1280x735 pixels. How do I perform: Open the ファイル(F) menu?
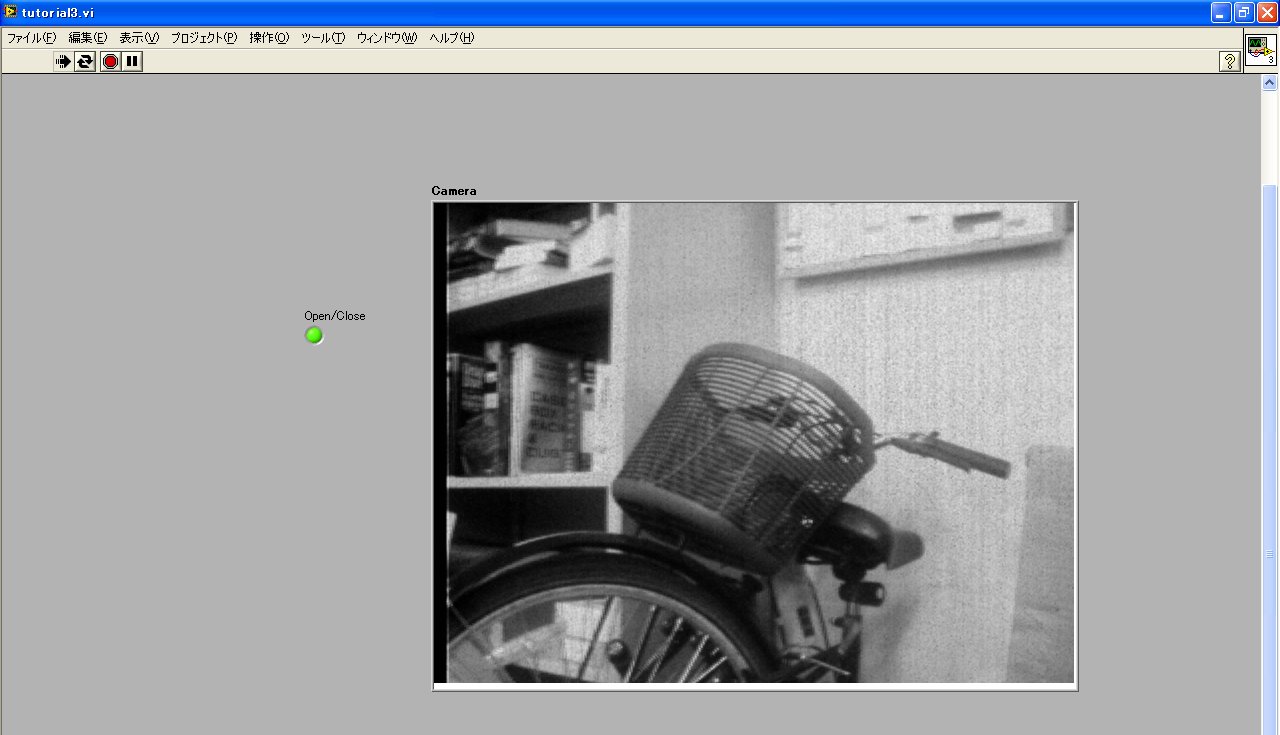coord(31,38)
